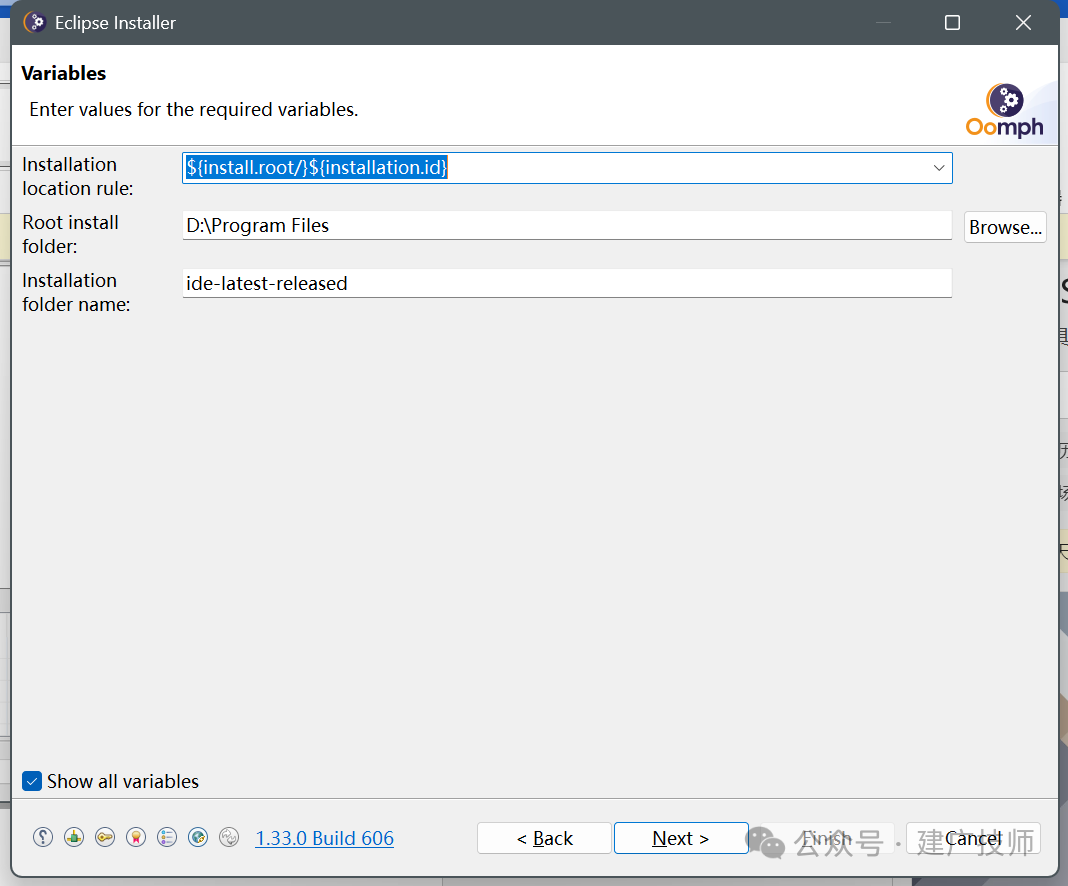Focus the Installation folder name field

coord(567,283)
